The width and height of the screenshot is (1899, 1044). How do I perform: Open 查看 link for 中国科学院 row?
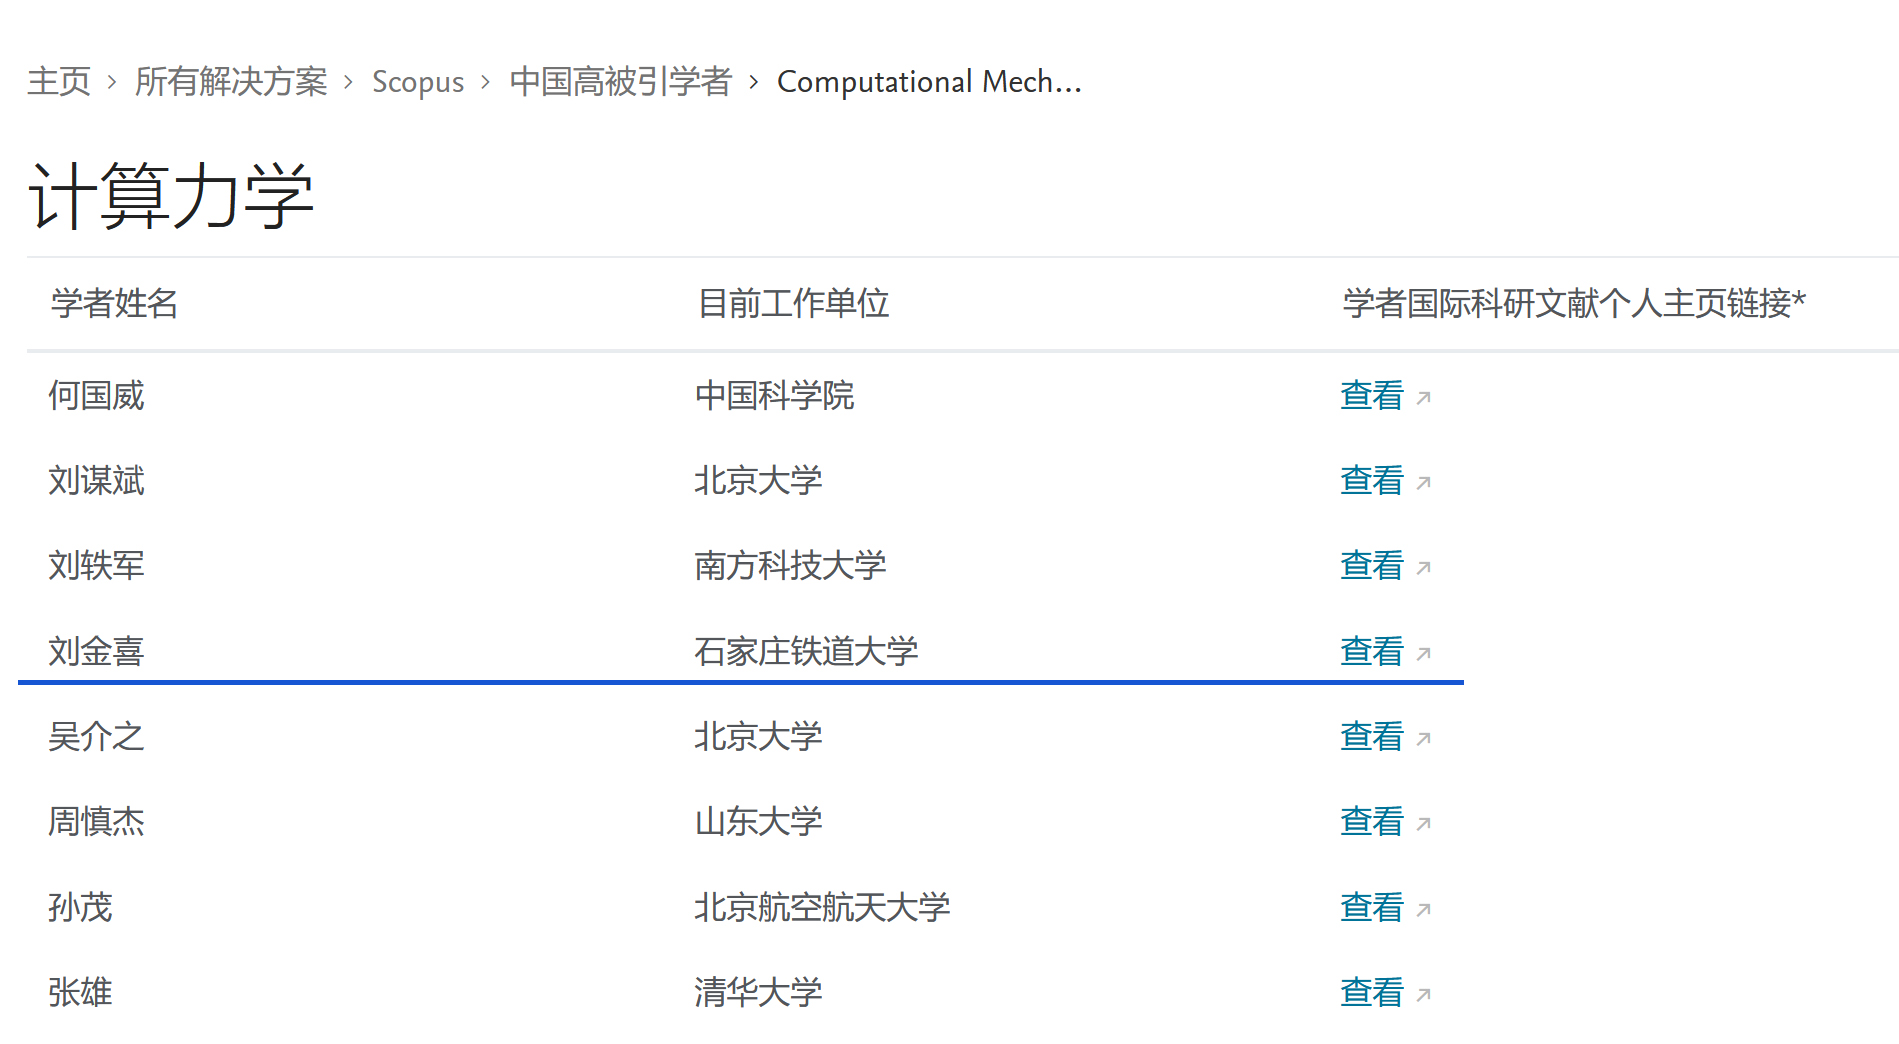pyautogui.click(x=1372, y=396)
